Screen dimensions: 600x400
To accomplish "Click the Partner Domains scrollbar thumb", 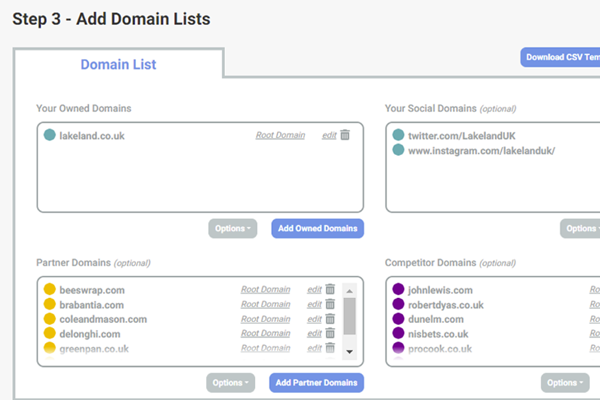I will click(349, 316).
